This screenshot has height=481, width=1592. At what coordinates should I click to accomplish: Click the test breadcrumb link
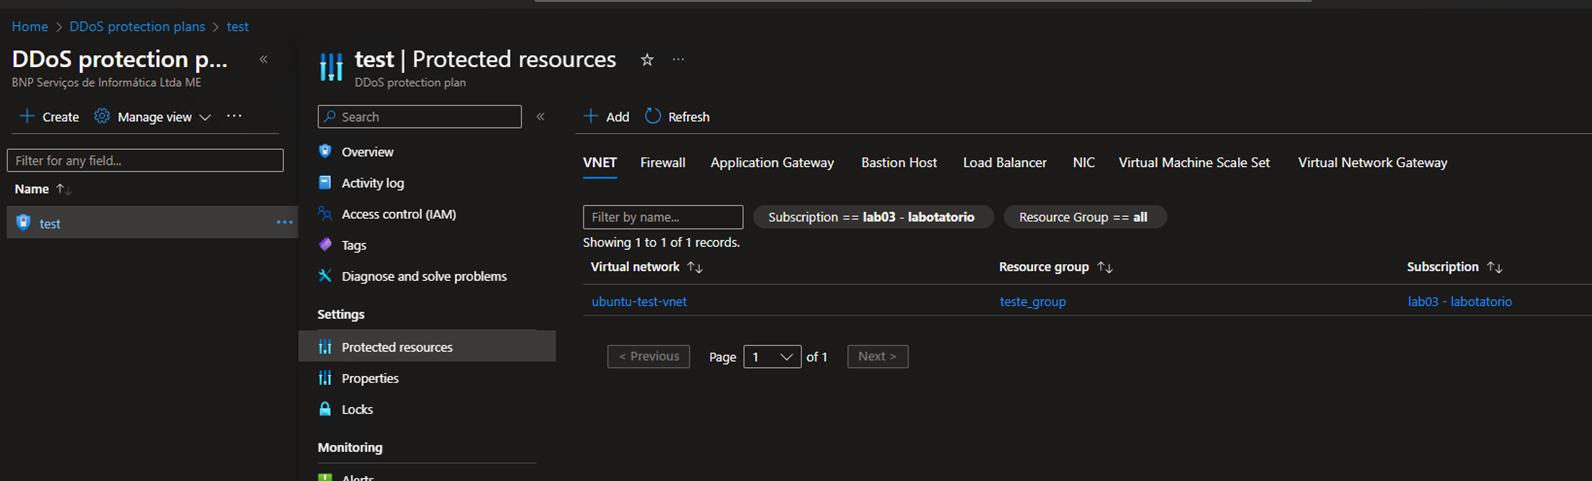(x=238, y=26)
